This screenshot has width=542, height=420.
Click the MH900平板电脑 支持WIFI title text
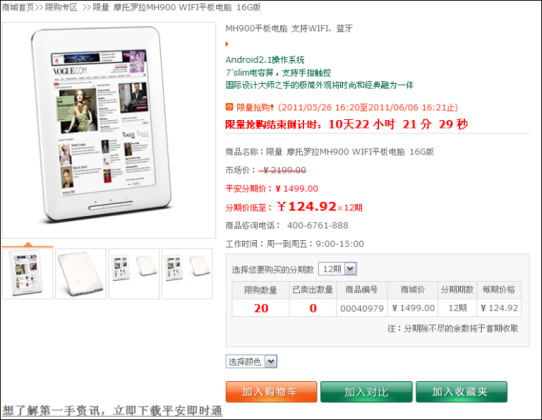[x=289, y=28]
